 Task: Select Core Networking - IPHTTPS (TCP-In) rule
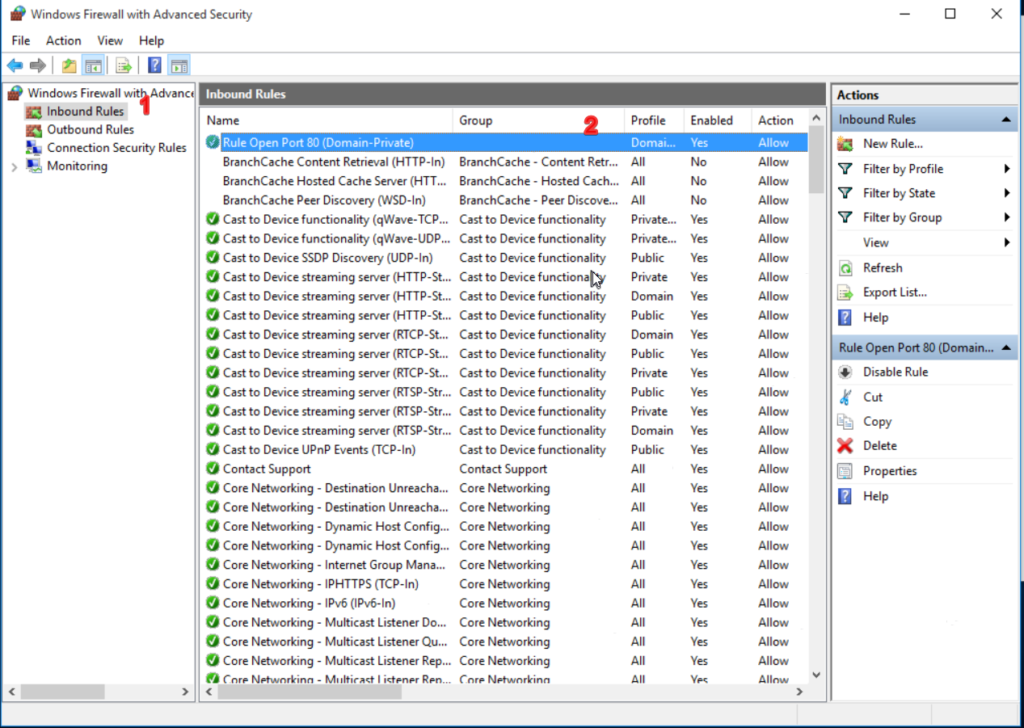505,584
